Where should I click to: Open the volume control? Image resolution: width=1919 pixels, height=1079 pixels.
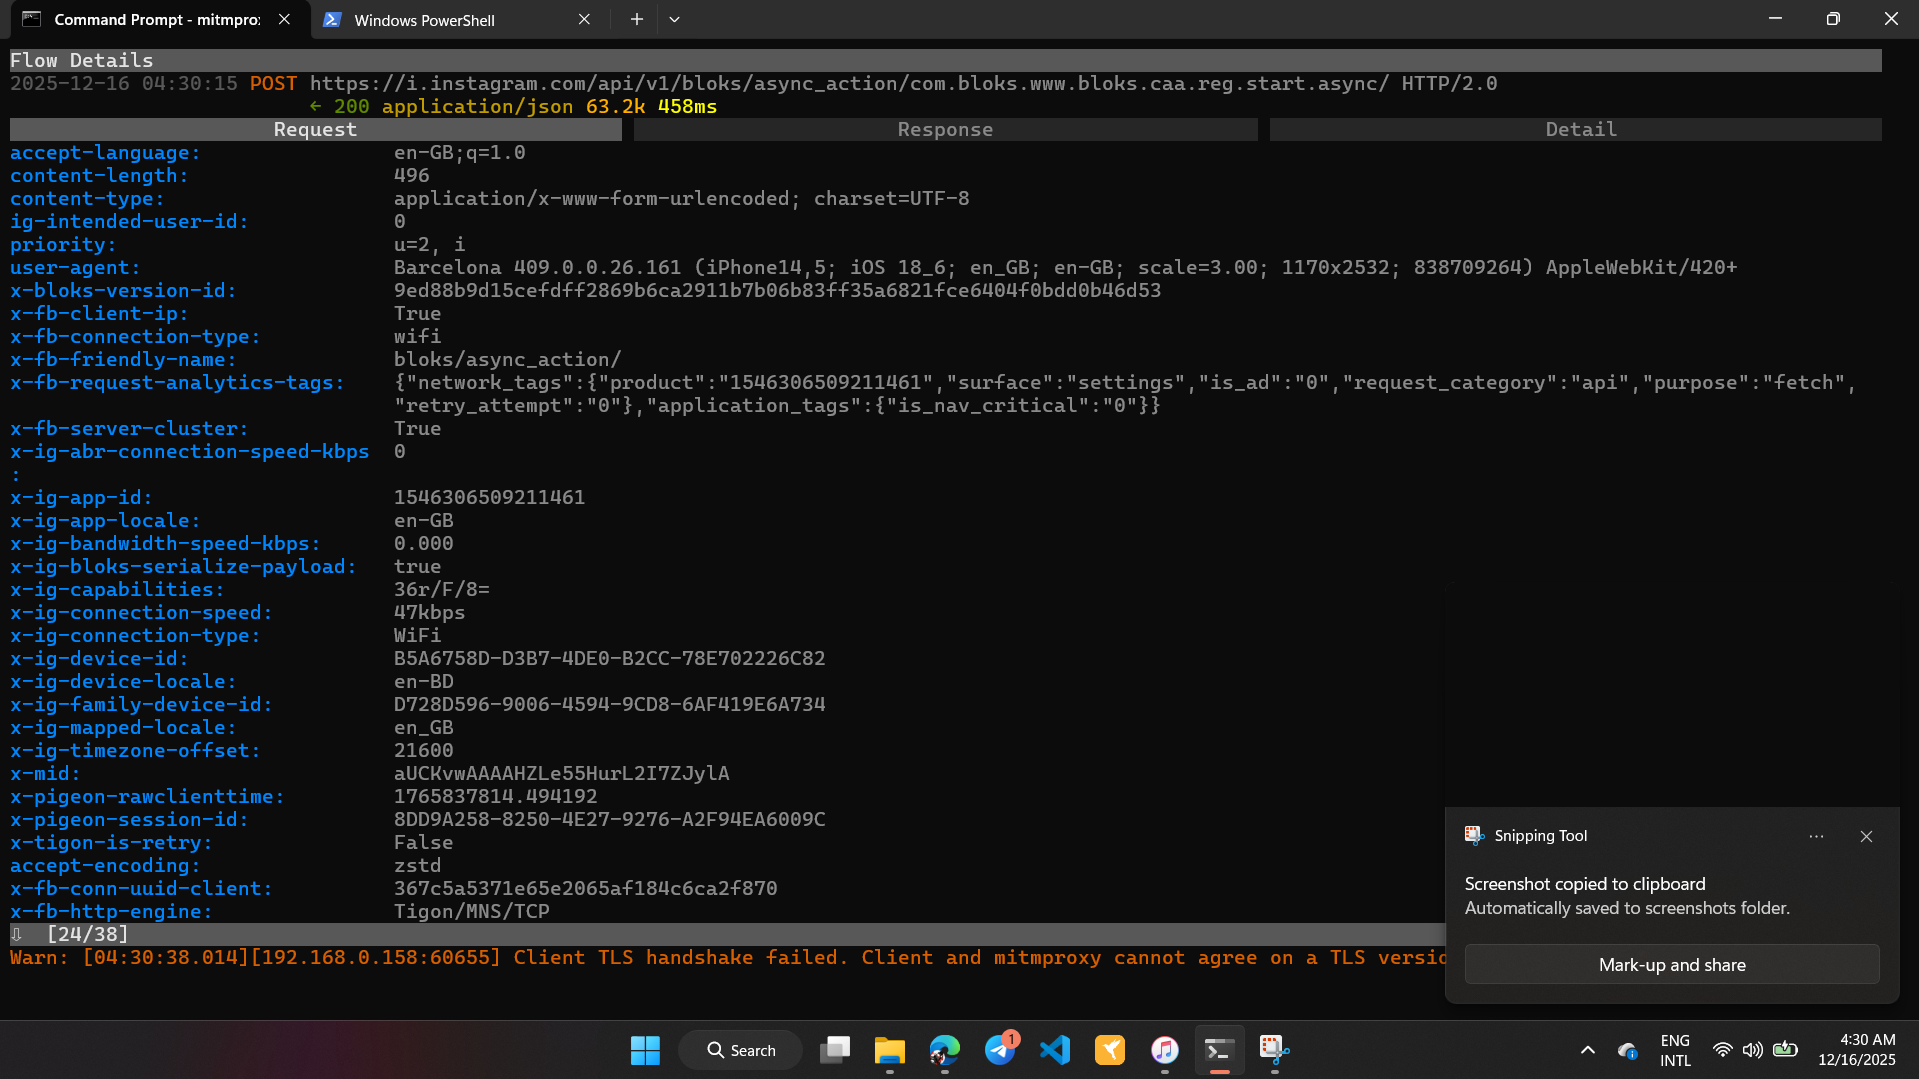pyautogui.click(x=1752, y=1050)
